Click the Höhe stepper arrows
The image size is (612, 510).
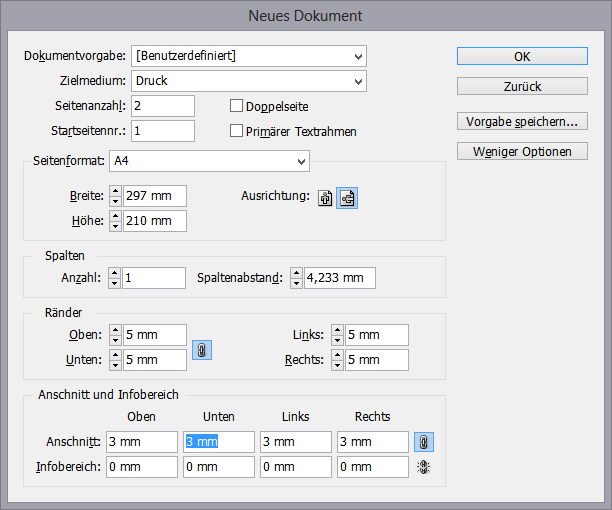tap(115, 221)
